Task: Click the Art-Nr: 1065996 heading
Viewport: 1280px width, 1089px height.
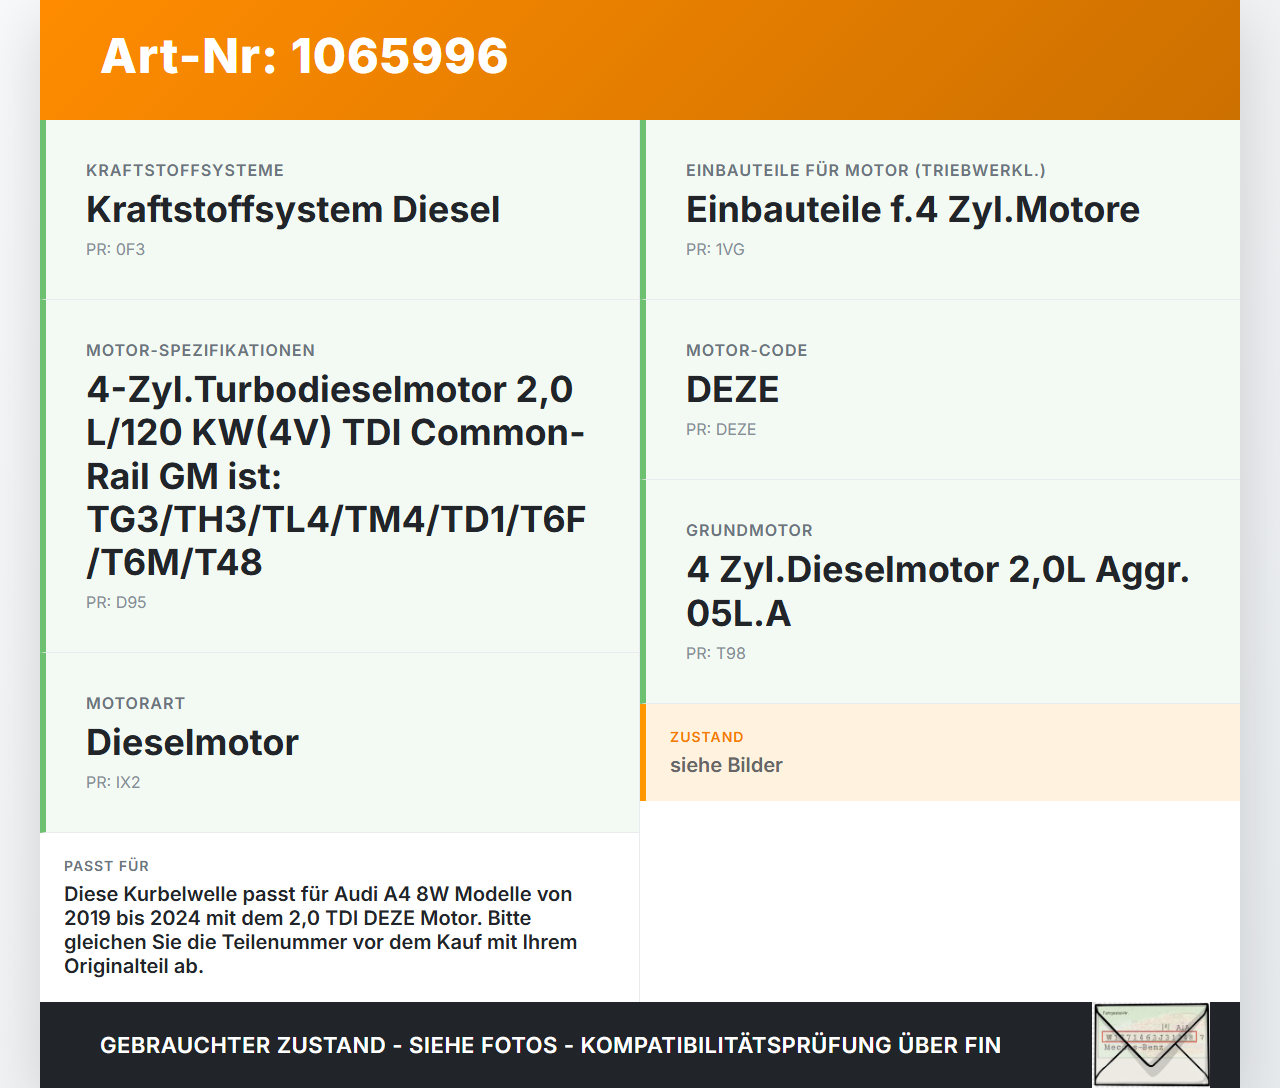Action: pyautogui.click(x=304, y=56)
